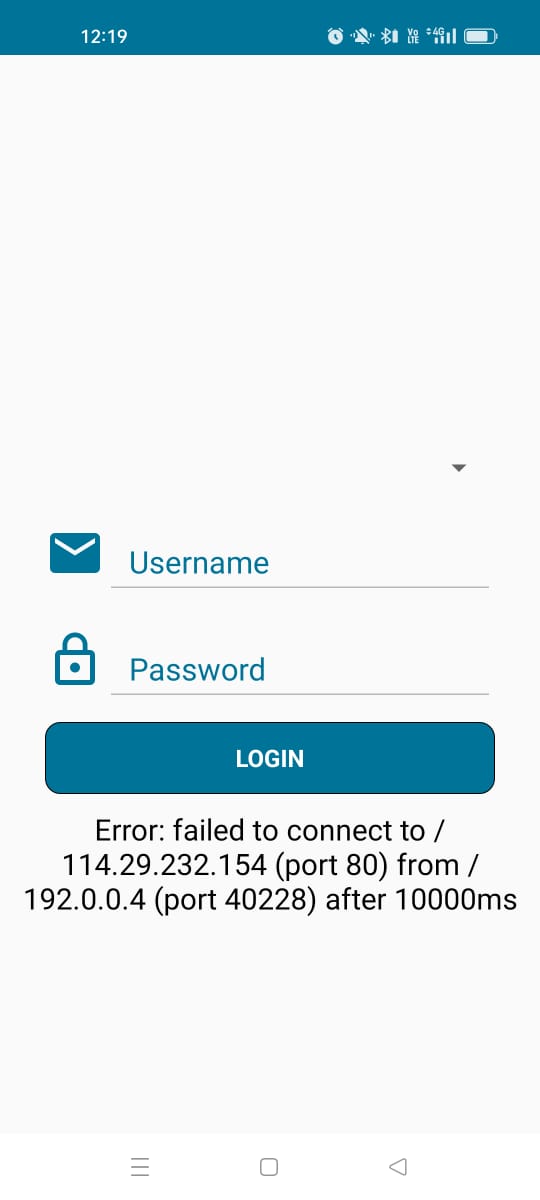Image resolution: width=540 pixels, height=1200 pixels.
Task: Tap the Bluetooth status icon
Action: [390, 37]
